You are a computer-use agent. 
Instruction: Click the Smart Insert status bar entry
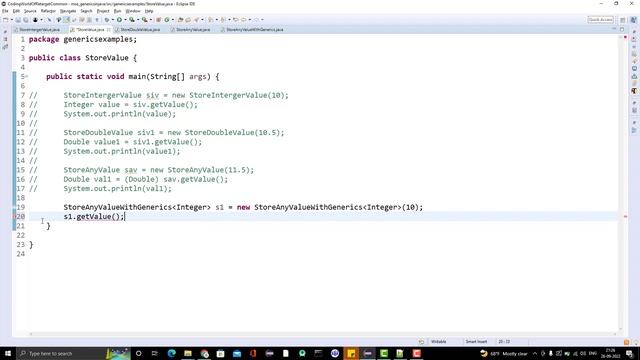[476, 342]
